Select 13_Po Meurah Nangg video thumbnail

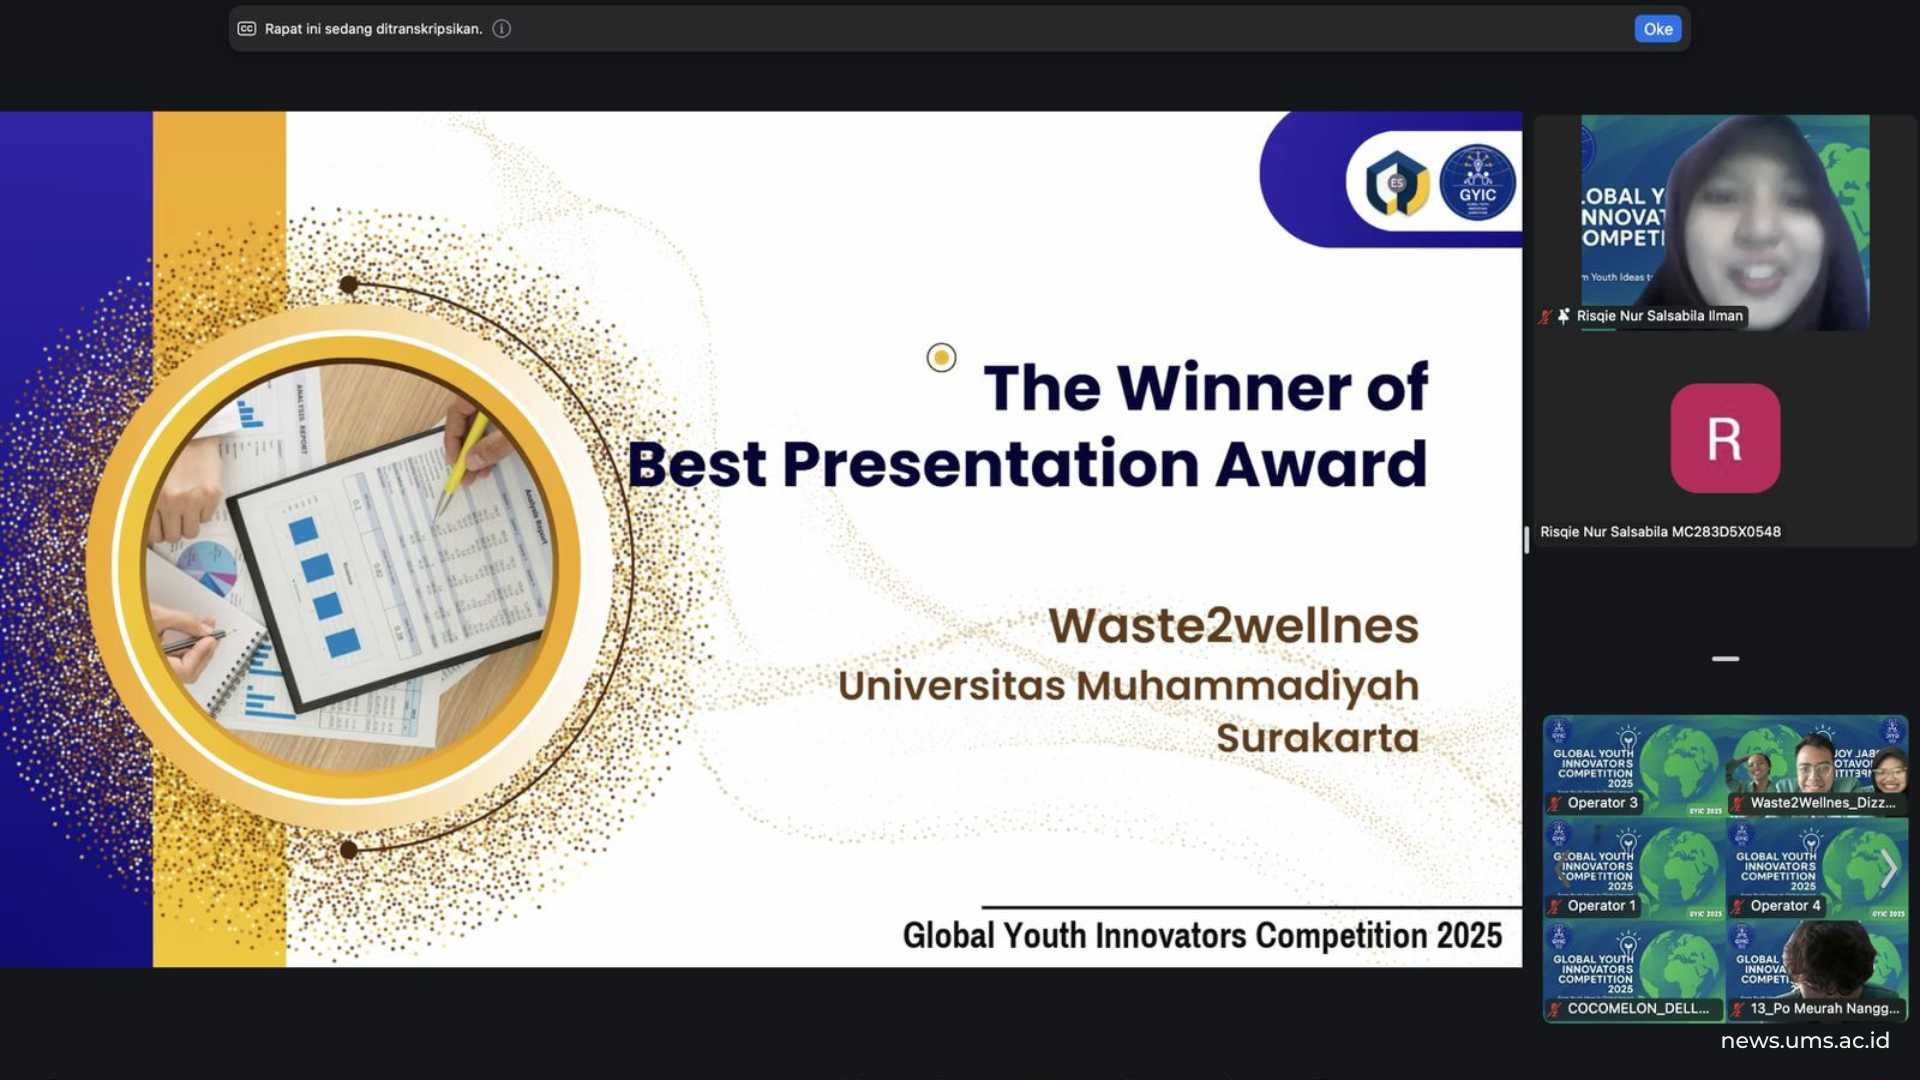(x=1817, y=972)
